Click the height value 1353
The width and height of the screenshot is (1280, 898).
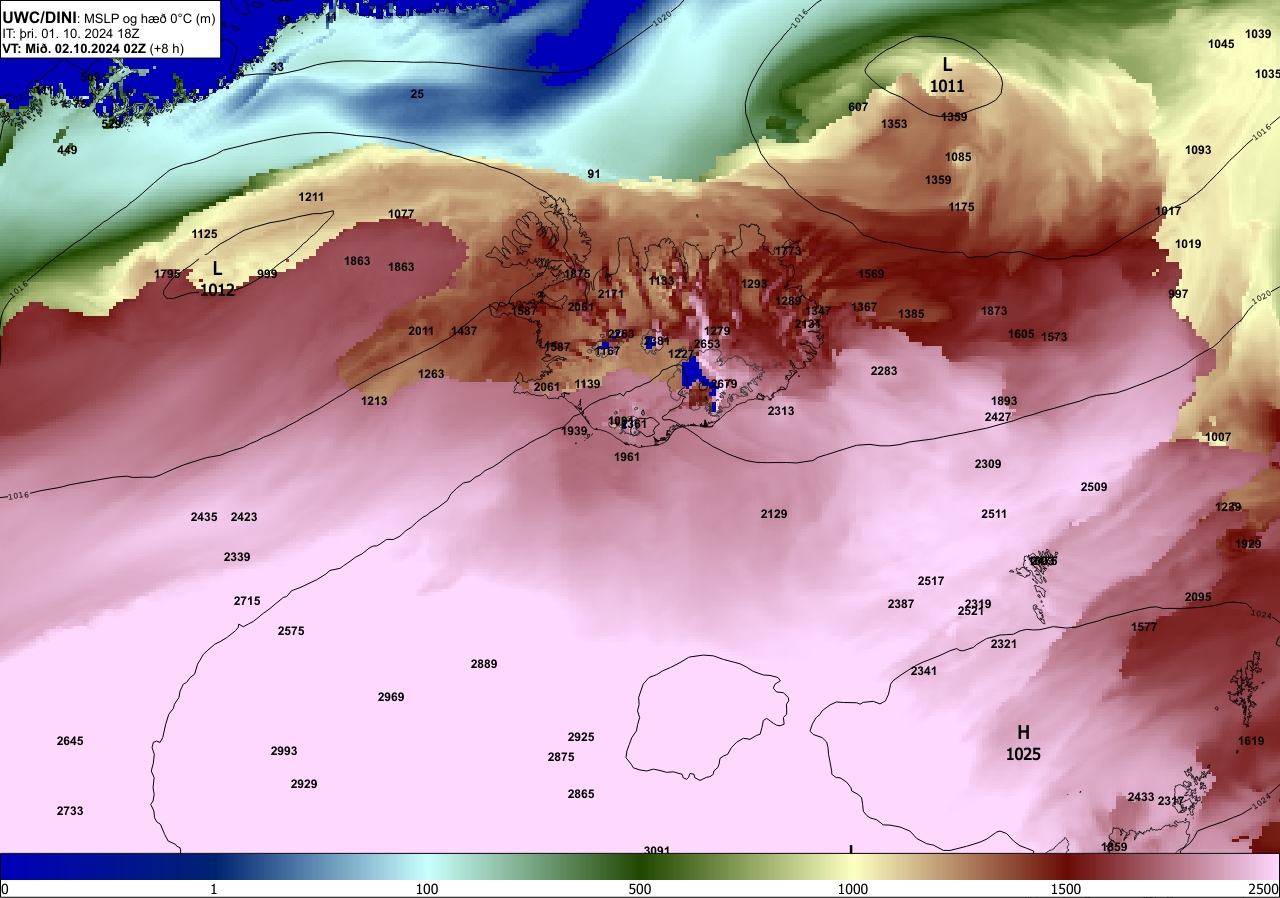coord(894,124)
